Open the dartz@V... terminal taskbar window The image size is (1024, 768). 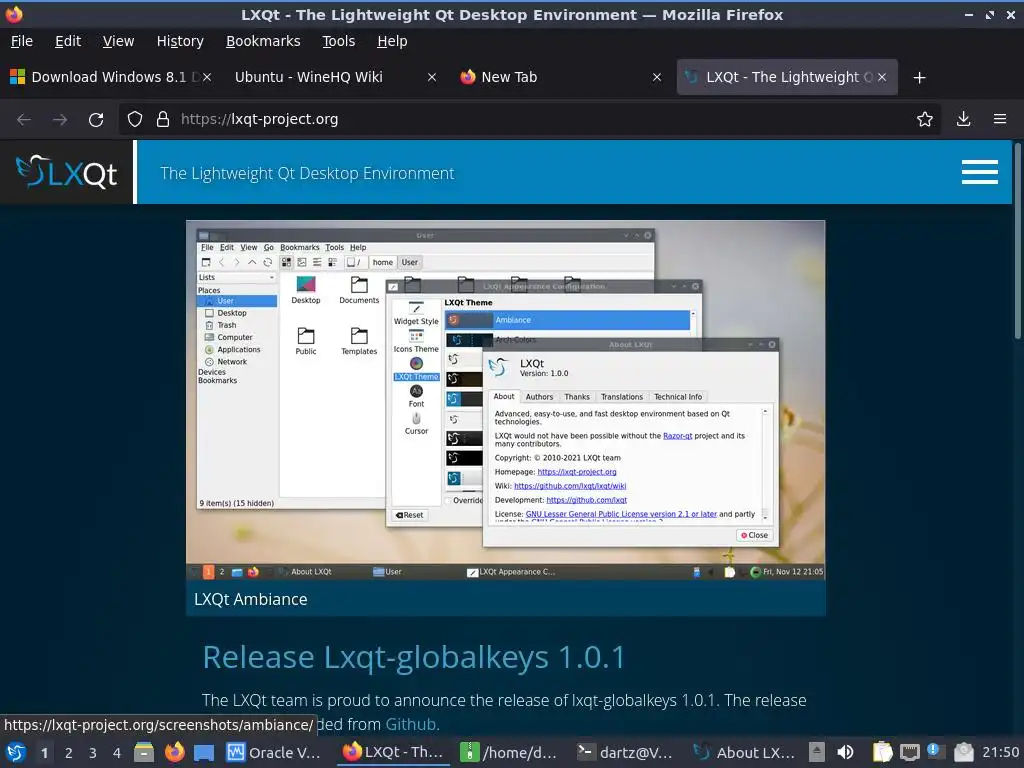click(625, 753)
